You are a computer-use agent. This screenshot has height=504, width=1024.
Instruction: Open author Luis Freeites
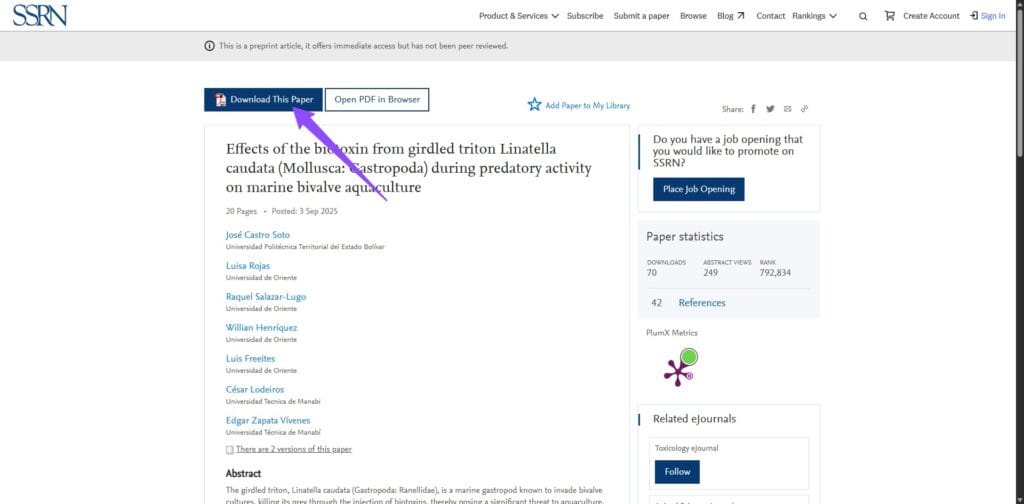[x=250, y=358]
